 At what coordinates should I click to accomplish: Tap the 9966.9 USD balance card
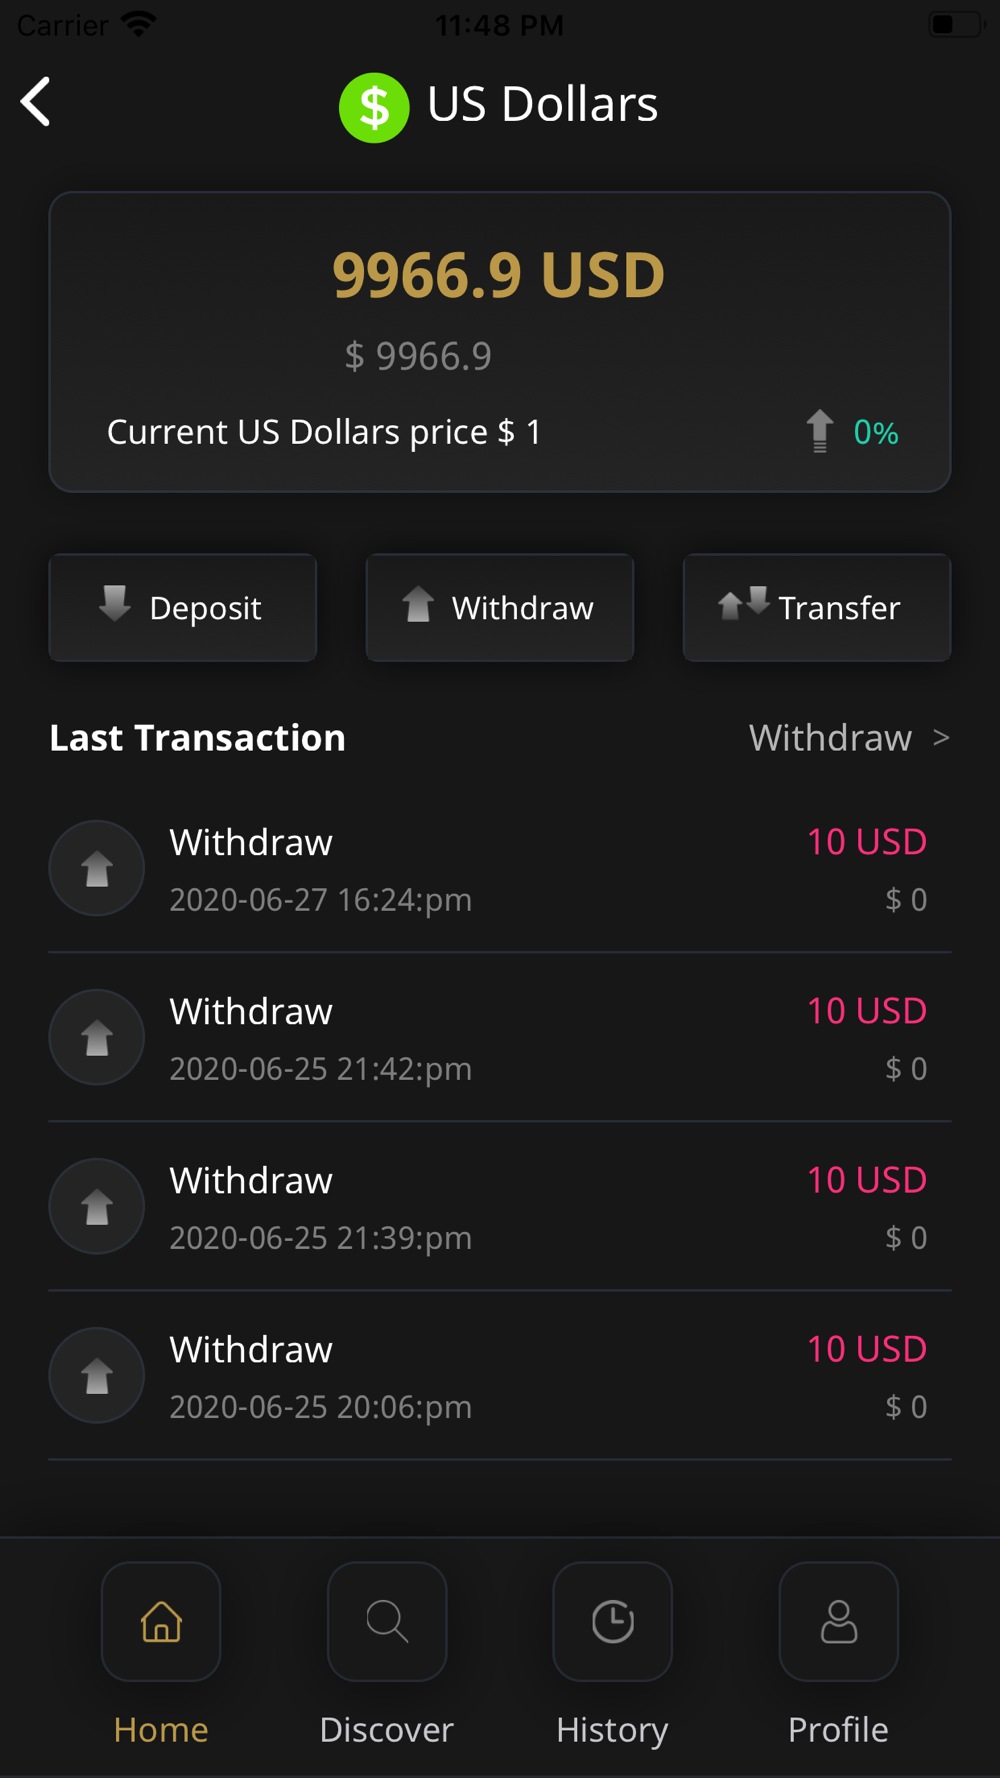(500, 342)
